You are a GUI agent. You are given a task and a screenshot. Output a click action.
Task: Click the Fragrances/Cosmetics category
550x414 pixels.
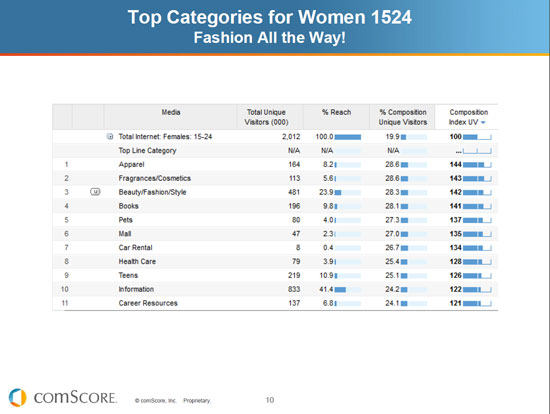coord(155,178)
